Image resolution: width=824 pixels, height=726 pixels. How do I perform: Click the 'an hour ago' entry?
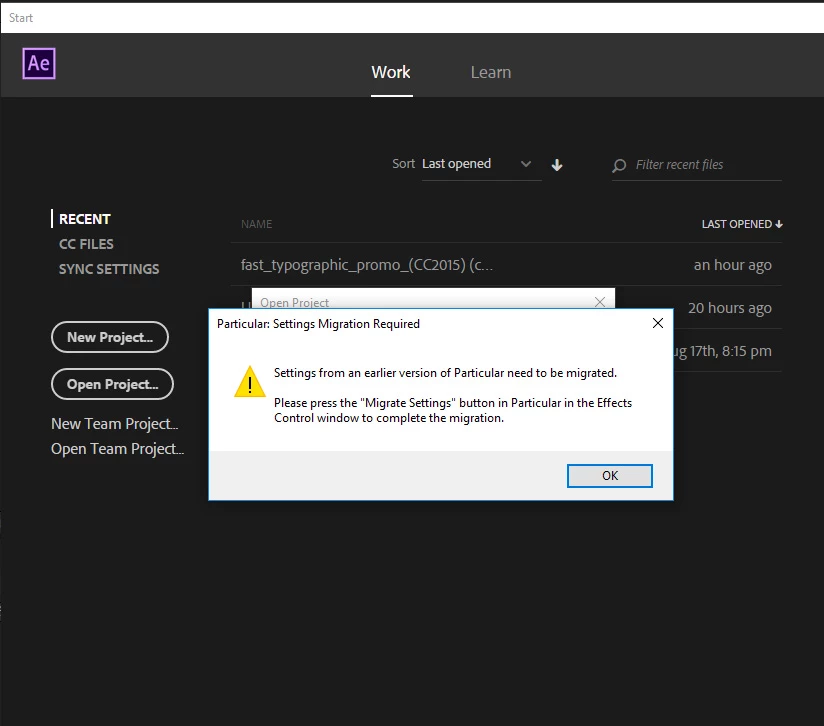coord(733,265)
